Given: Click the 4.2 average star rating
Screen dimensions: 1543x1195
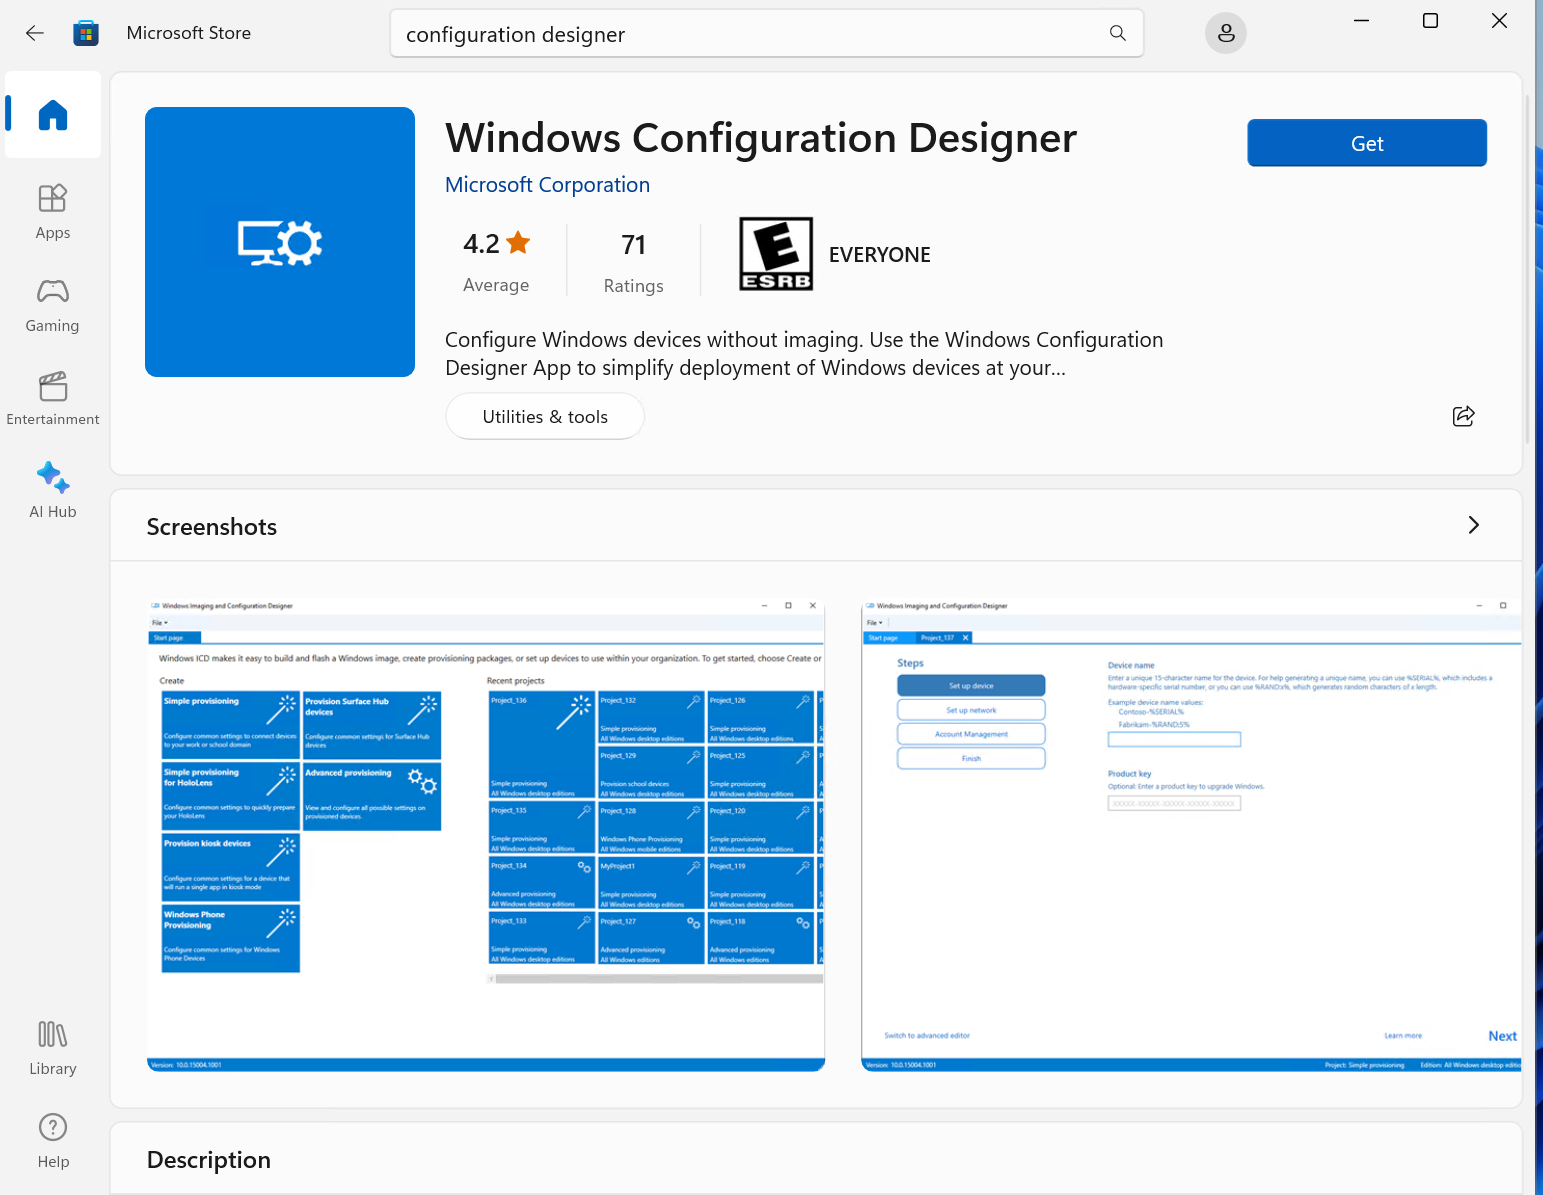Looking at the screenshot, I should tap(496, 260).
